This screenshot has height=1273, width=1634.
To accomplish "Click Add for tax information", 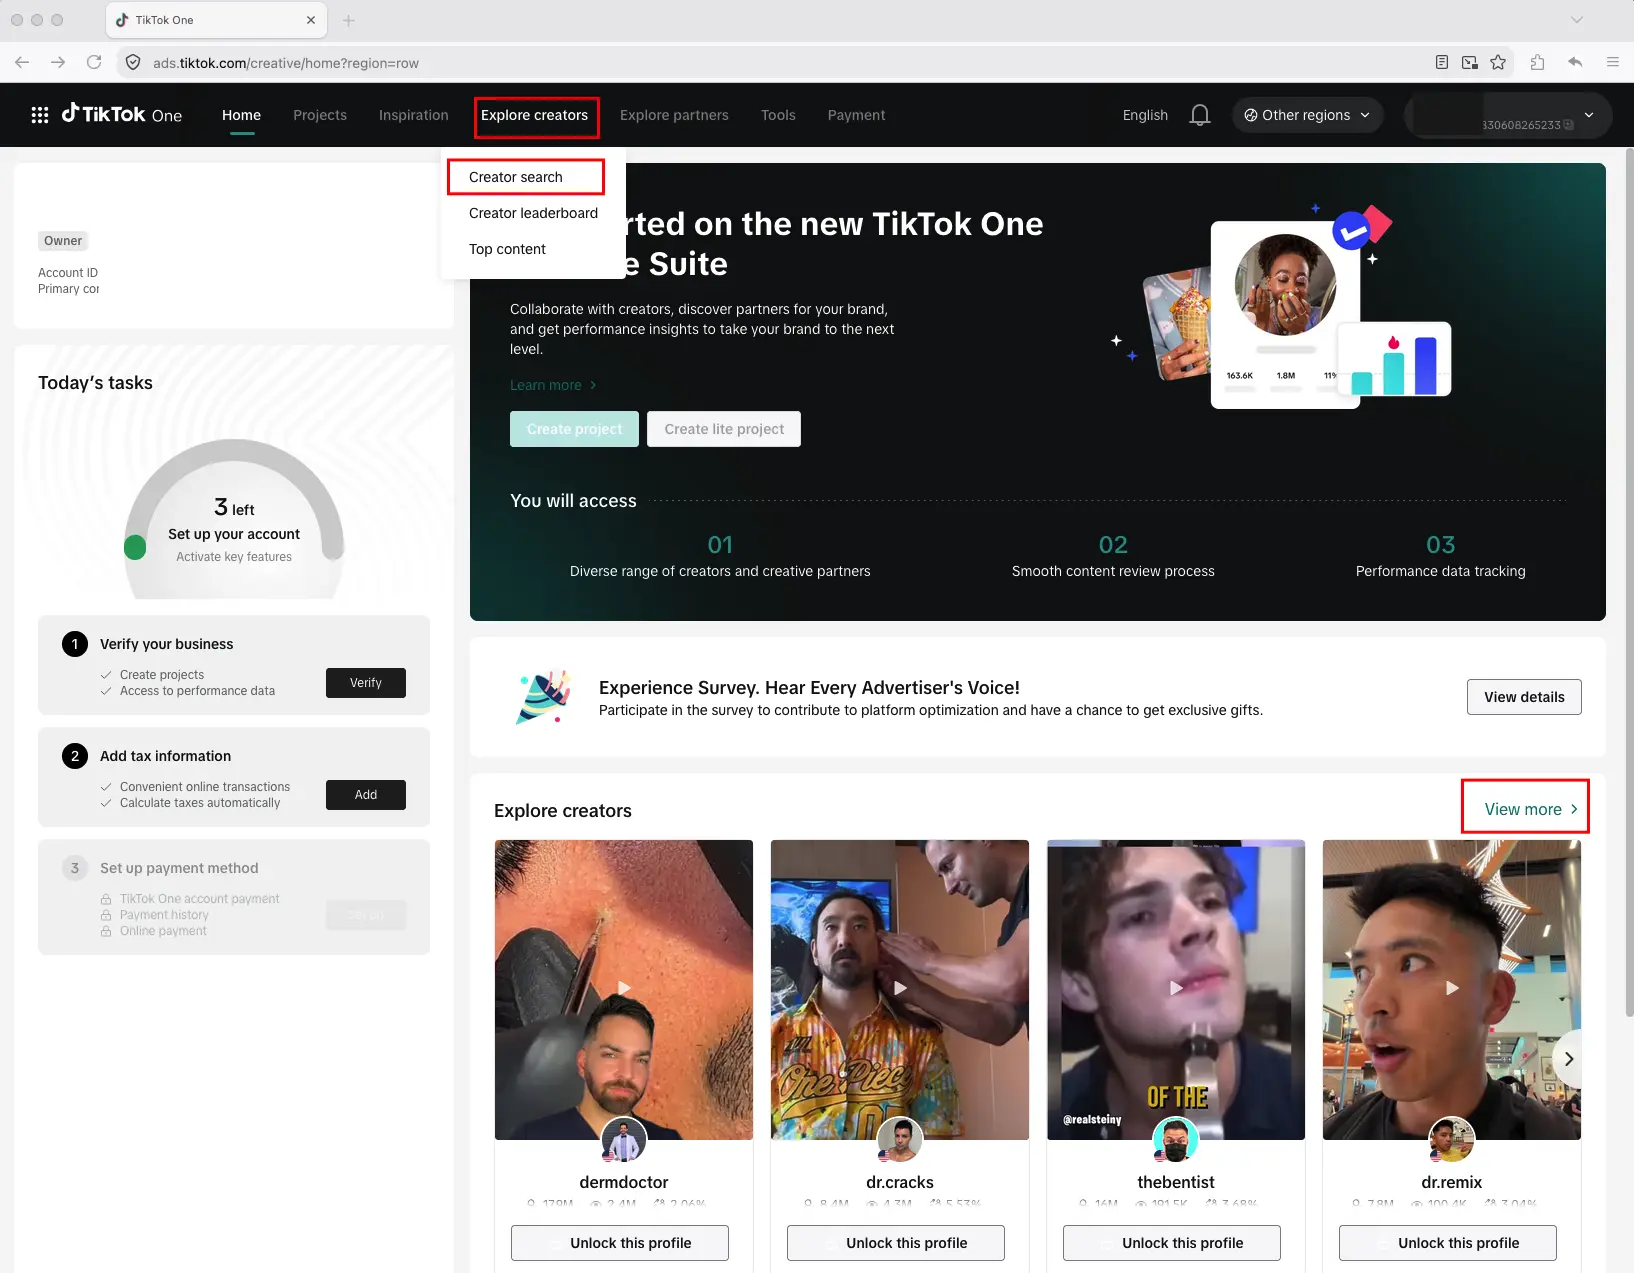I will click(x=366, y=795).
